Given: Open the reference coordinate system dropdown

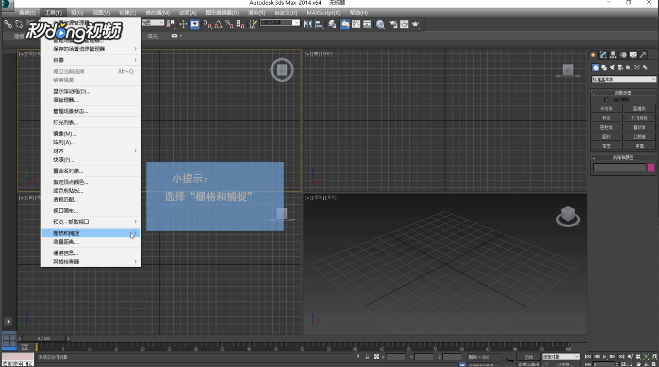Looking at the screenshot, I should pyautogui.click(x=153, y=23).
